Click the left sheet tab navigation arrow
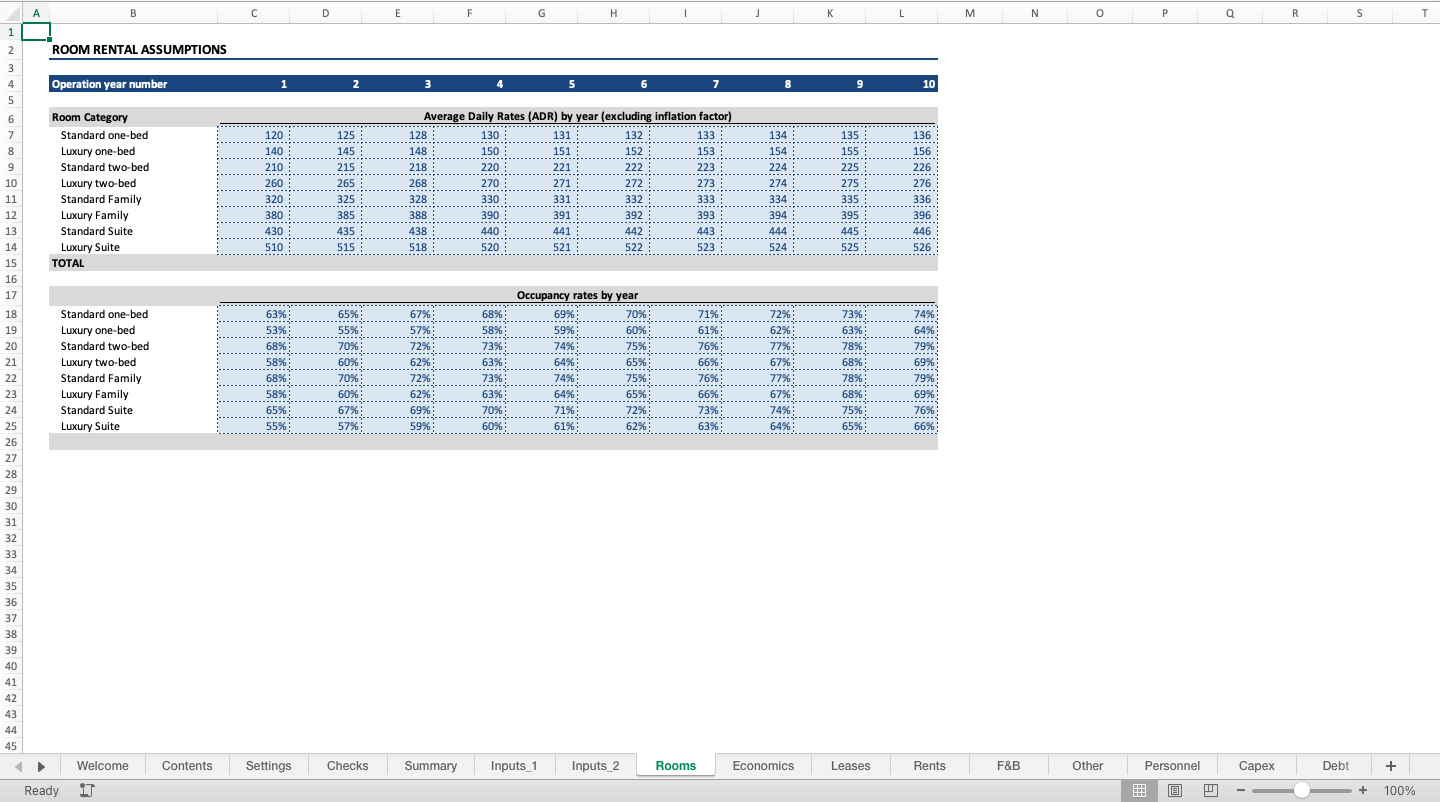Image resolution: width=1440 pixels, height=802 pixels. tap(18, 765)
